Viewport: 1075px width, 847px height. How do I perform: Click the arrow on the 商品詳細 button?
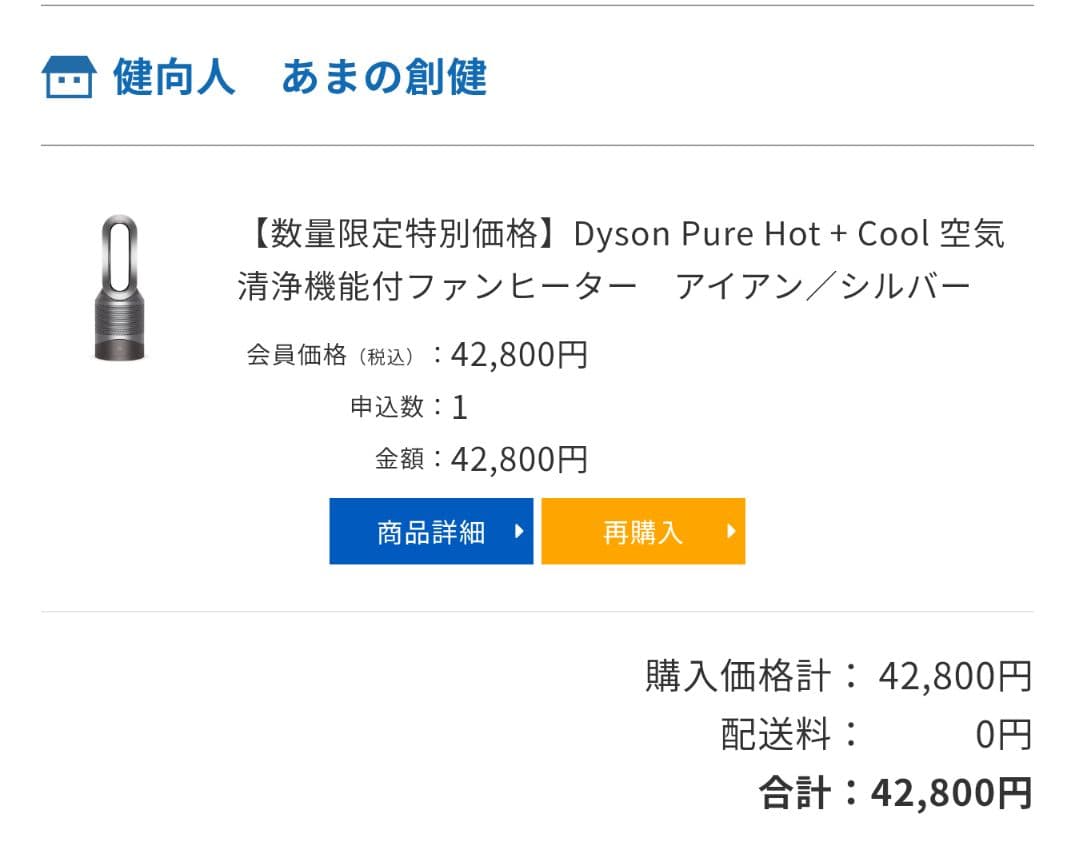click(518, 531)
